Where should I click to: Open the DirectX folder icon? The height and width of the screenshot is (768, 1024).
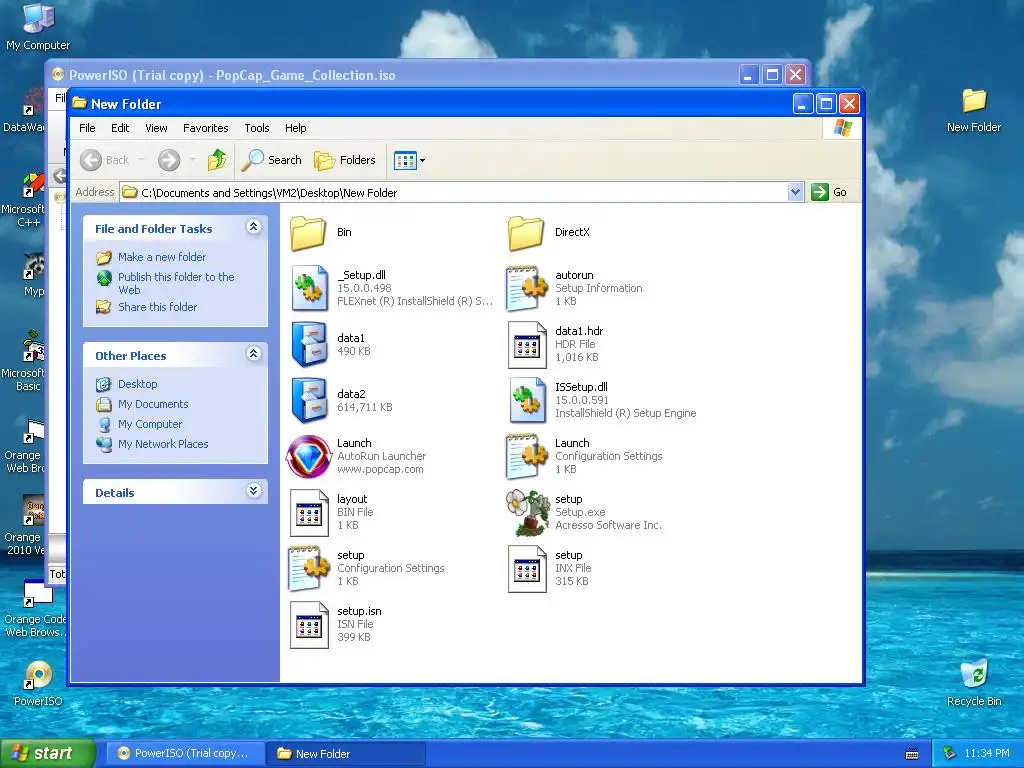(526, 232)
